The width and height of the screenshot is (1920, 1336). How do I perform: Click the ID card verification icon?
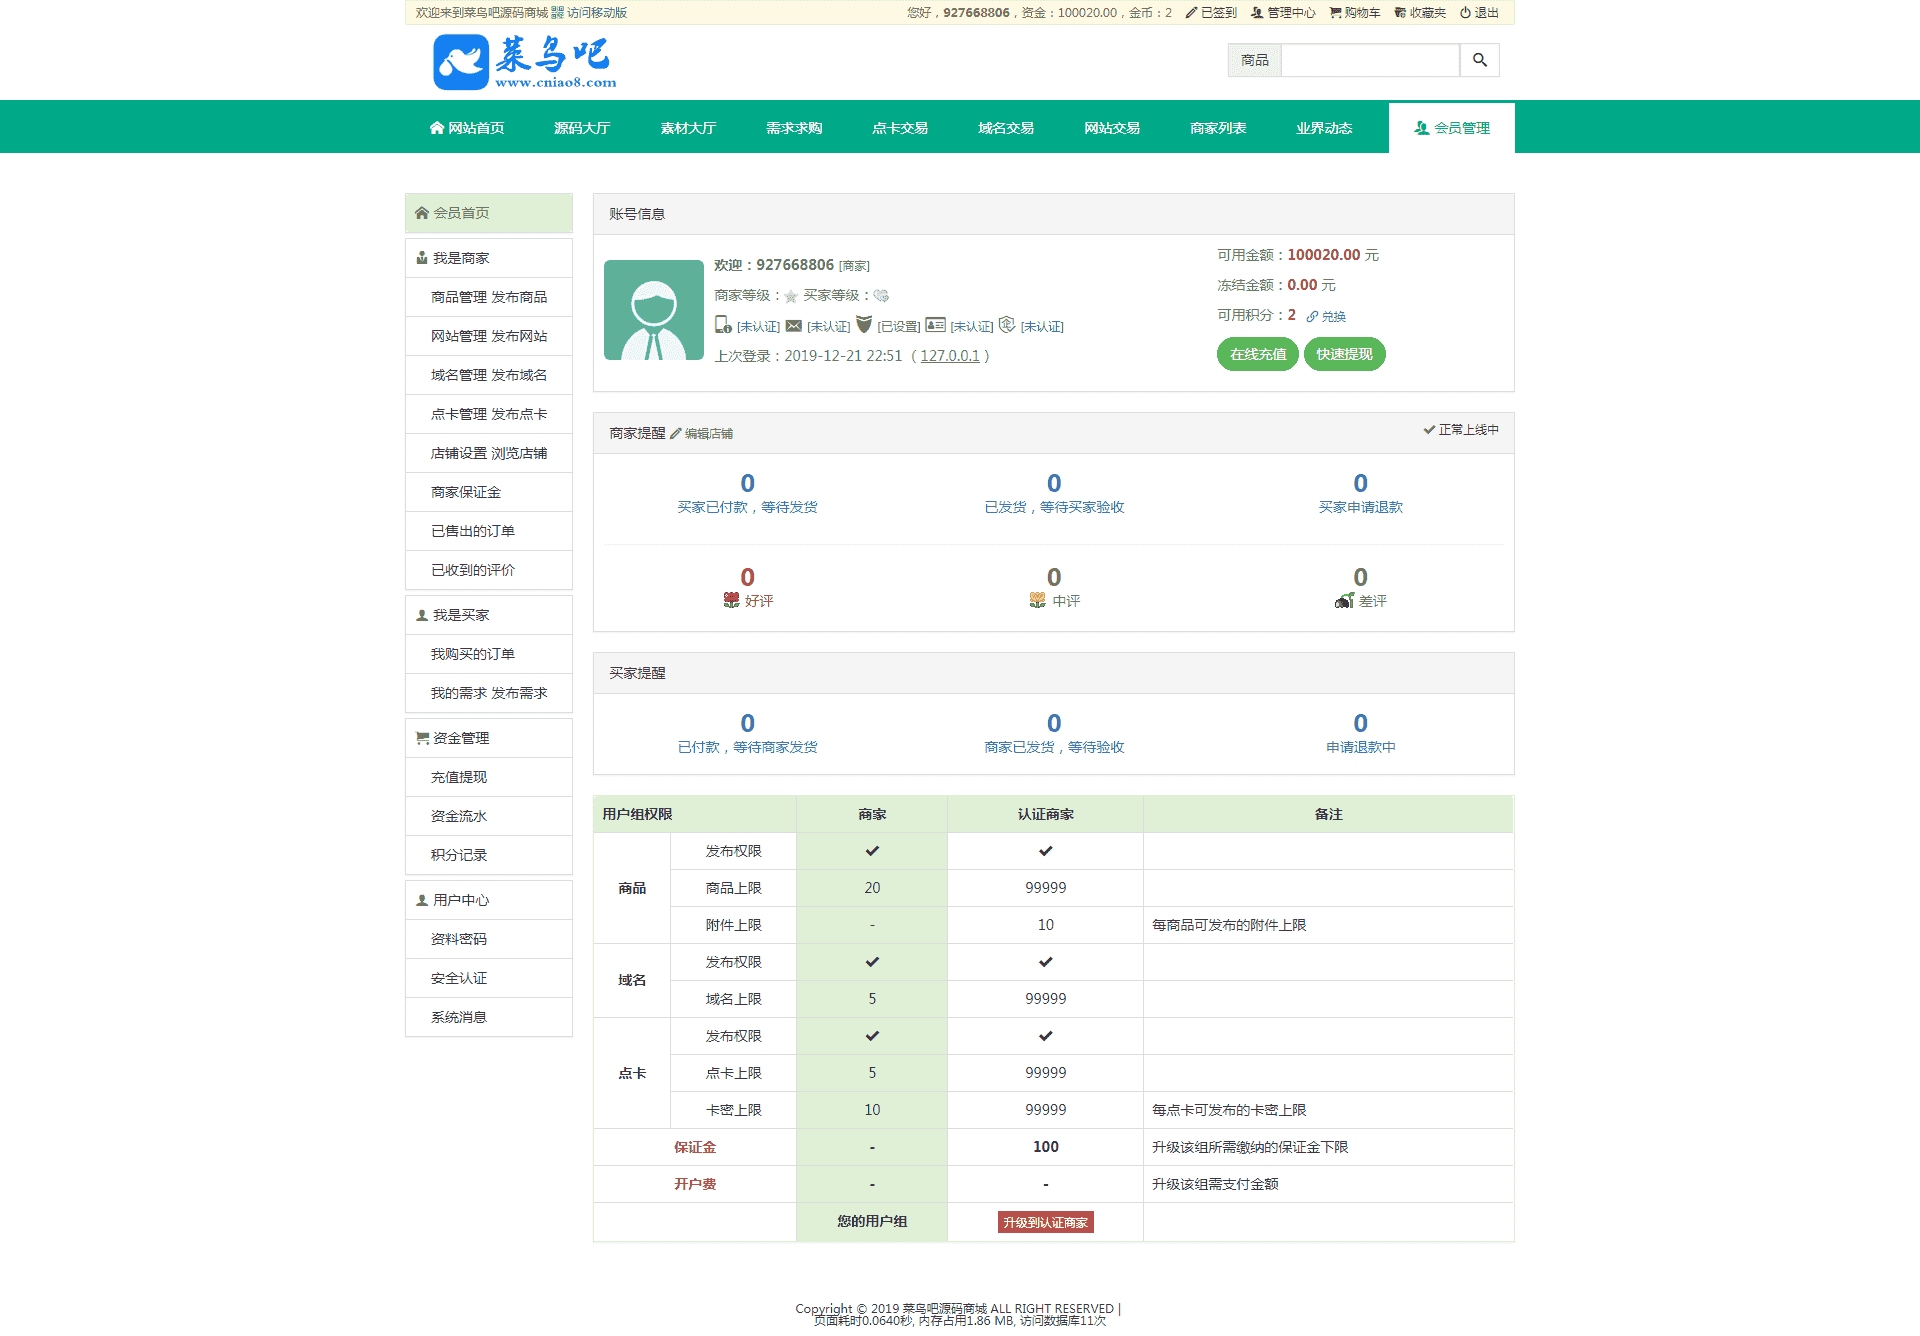(x=935, y=325)
